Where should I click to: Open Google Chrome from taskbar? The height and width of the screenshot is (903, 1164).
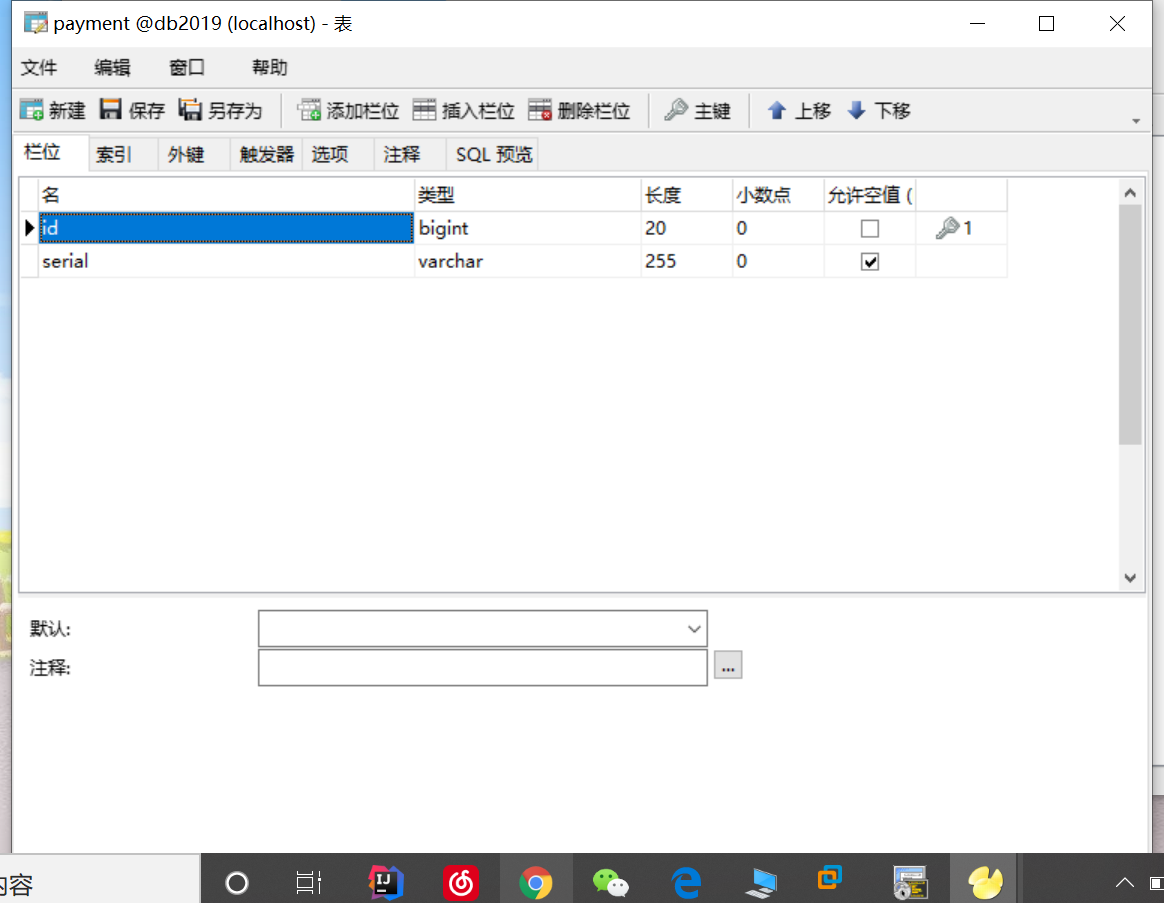pyautogui.click(x=536, y=883)
